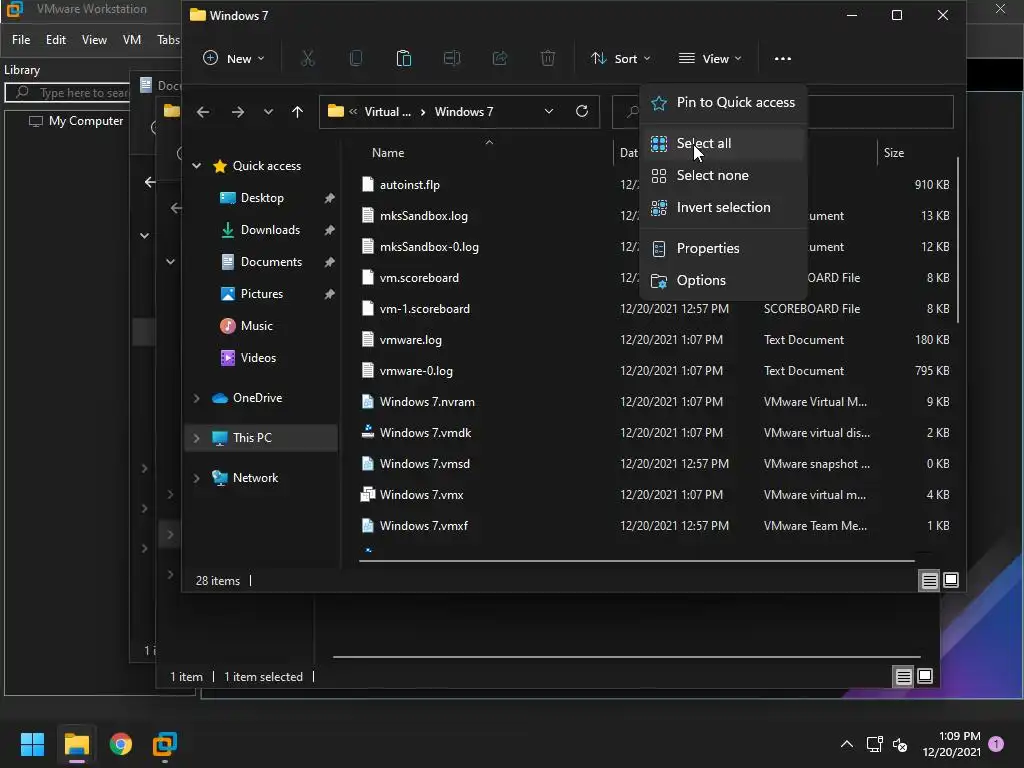Screen dimensions: 1024x768
Task: Open the network tray icon
Action: coord(874,744)
